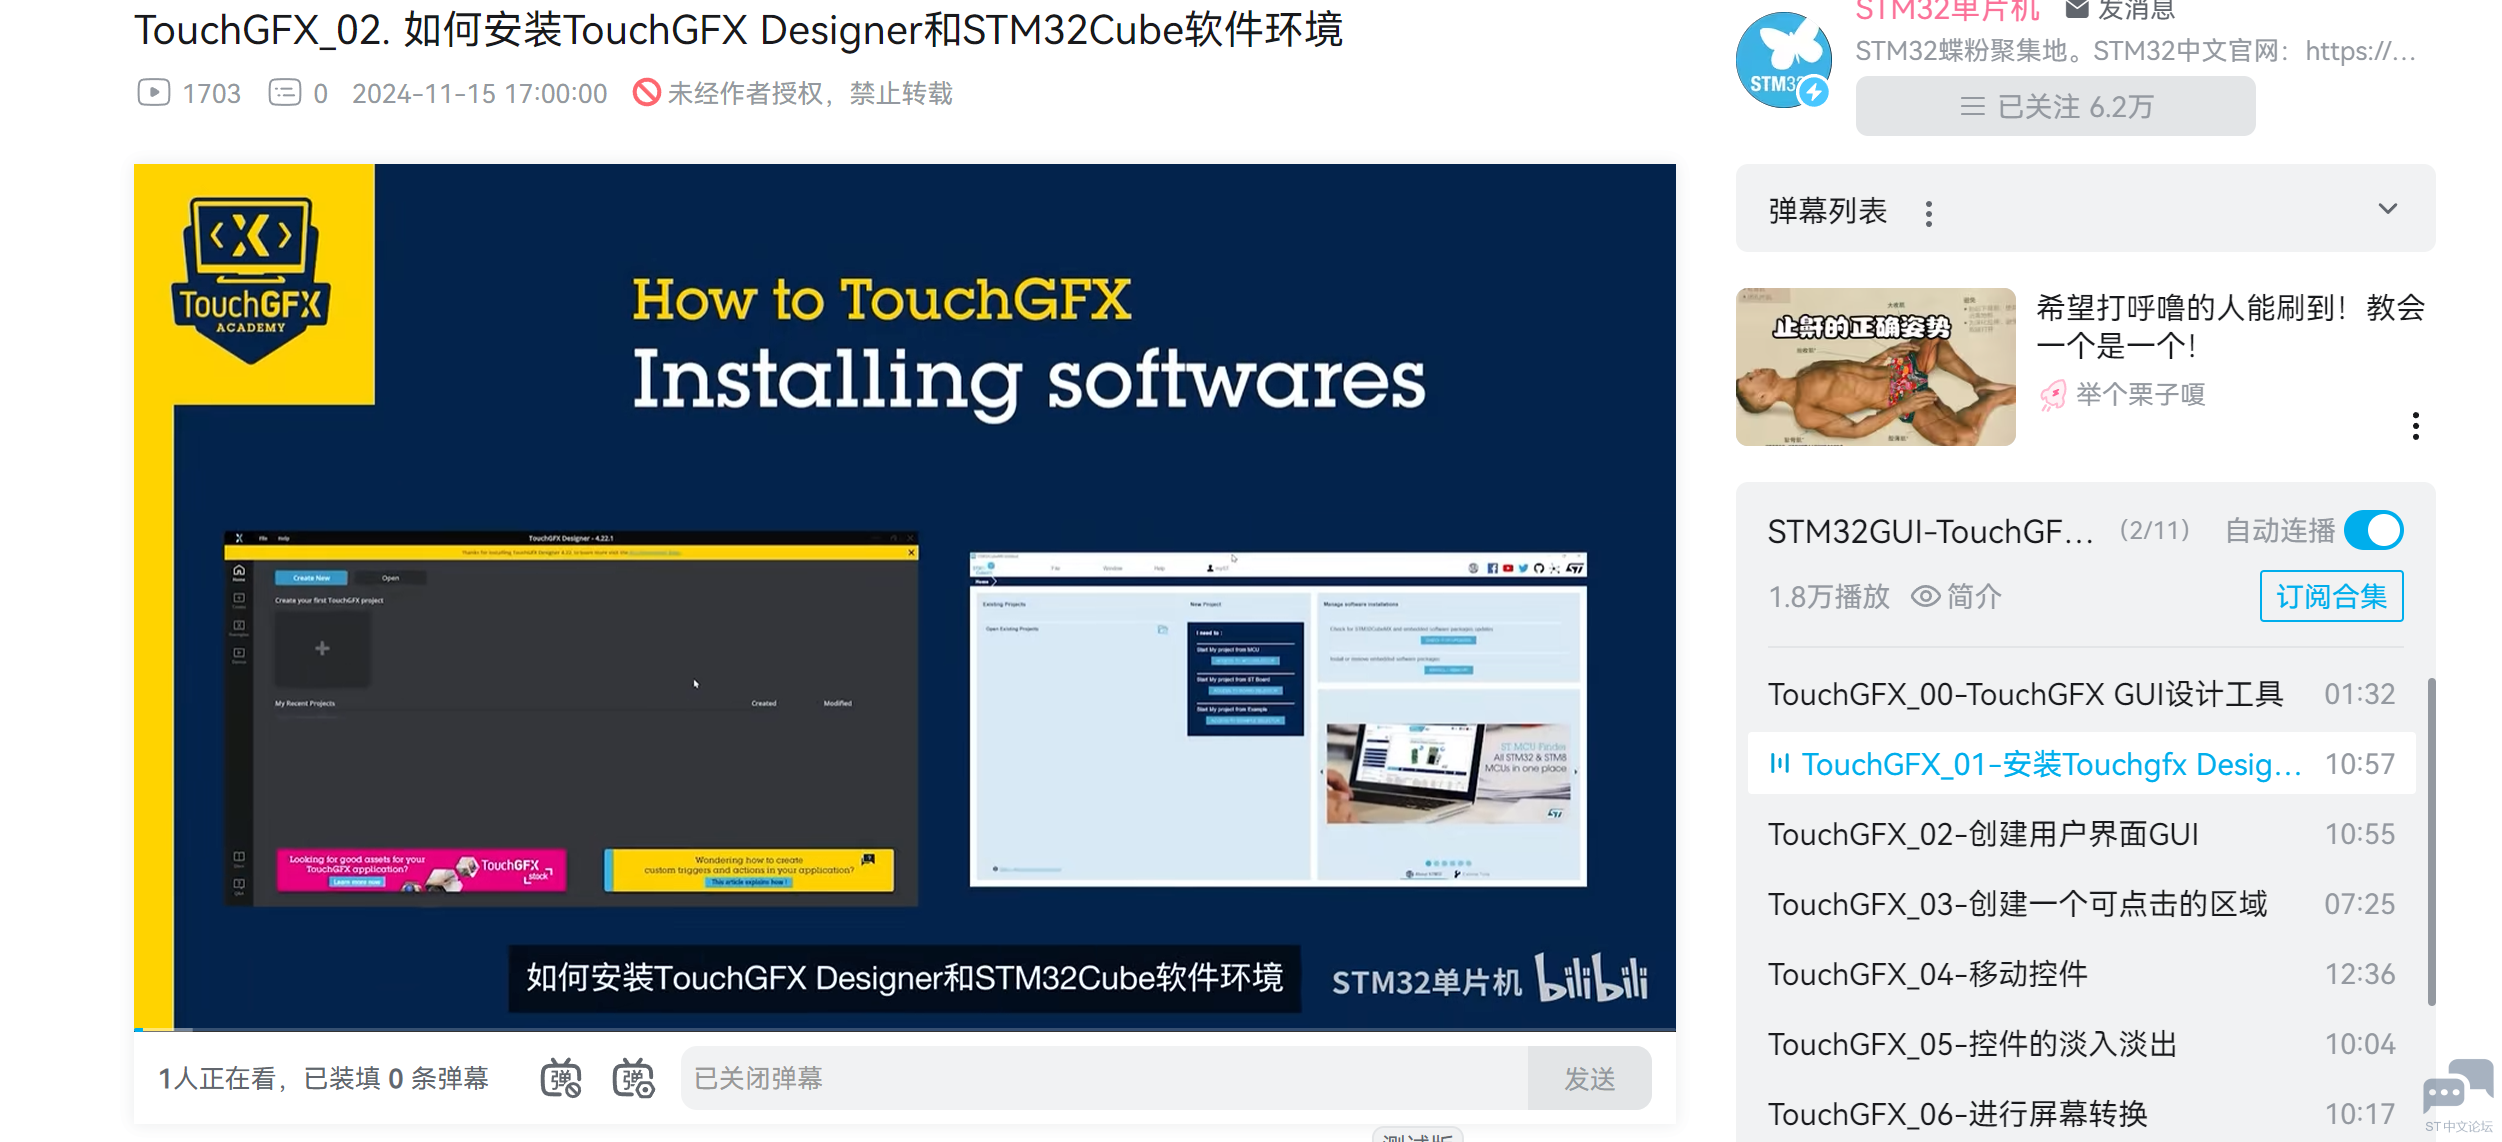Click 弹幕列表 header text

(1827, 211)
